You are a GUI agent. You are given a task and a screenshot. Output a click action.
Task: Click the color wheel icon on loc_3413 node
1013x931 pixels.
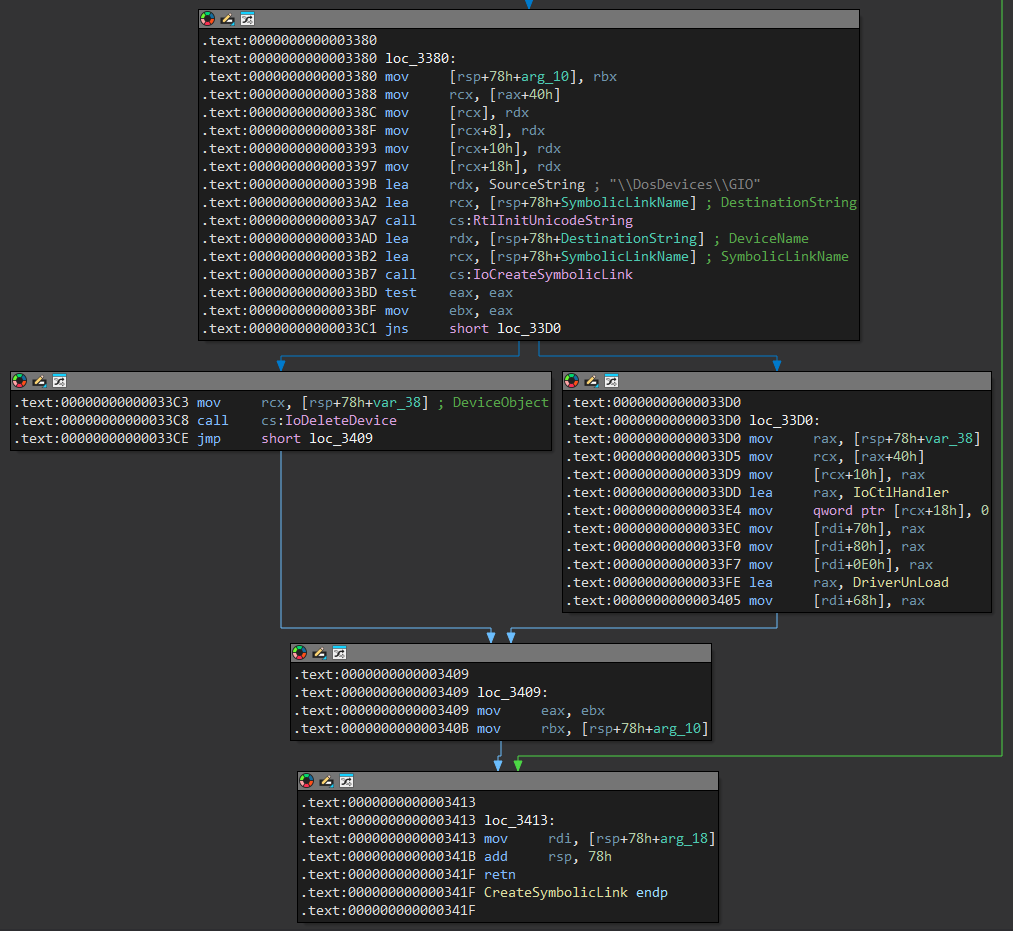(307, 781)
